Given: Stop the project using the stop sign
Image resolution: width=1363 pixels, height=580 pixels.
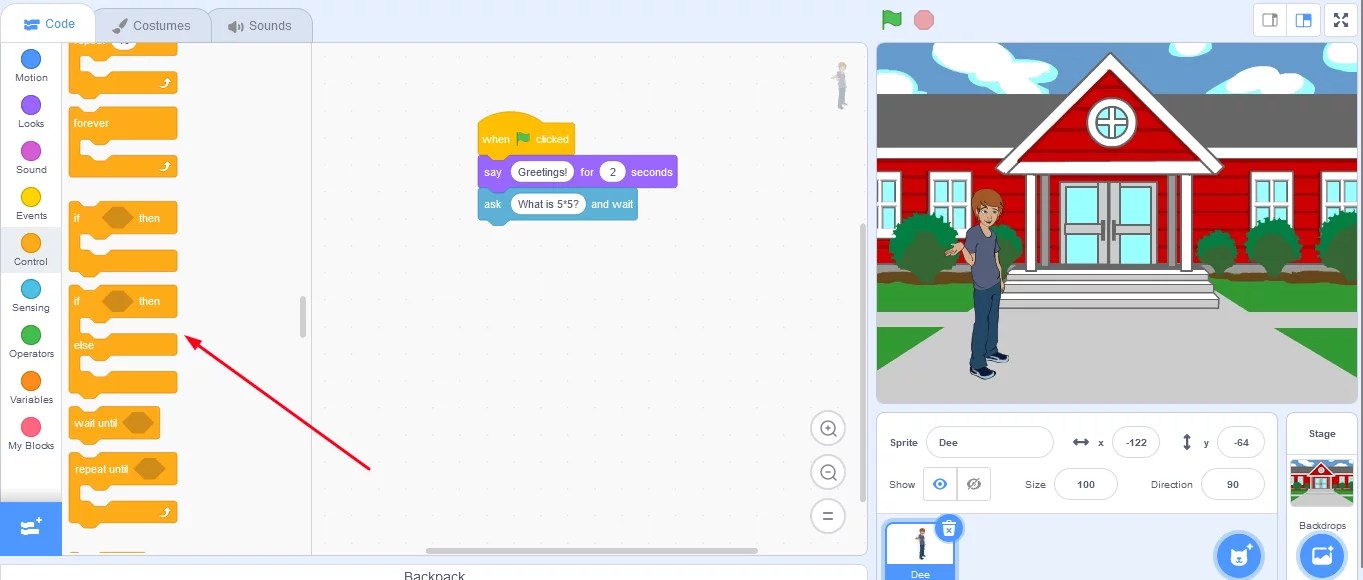Looking at the screenshot, I should click(x=922, y=19).
